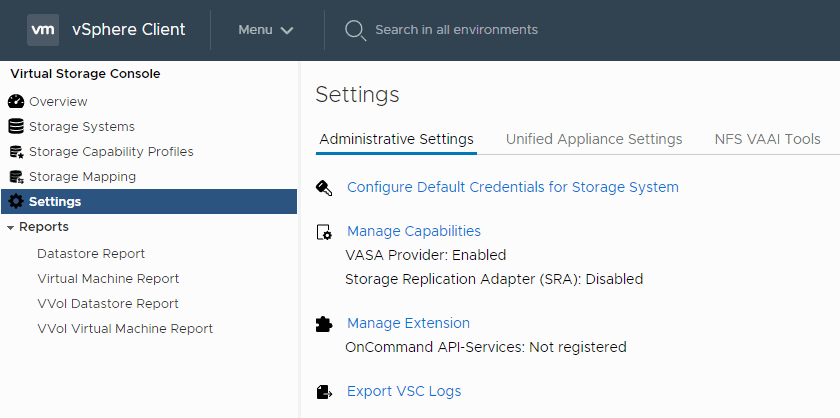The image size is (840, 418).
Task: Click the Settings gear icon in sidebar
Action: click(x=15, y=202)
